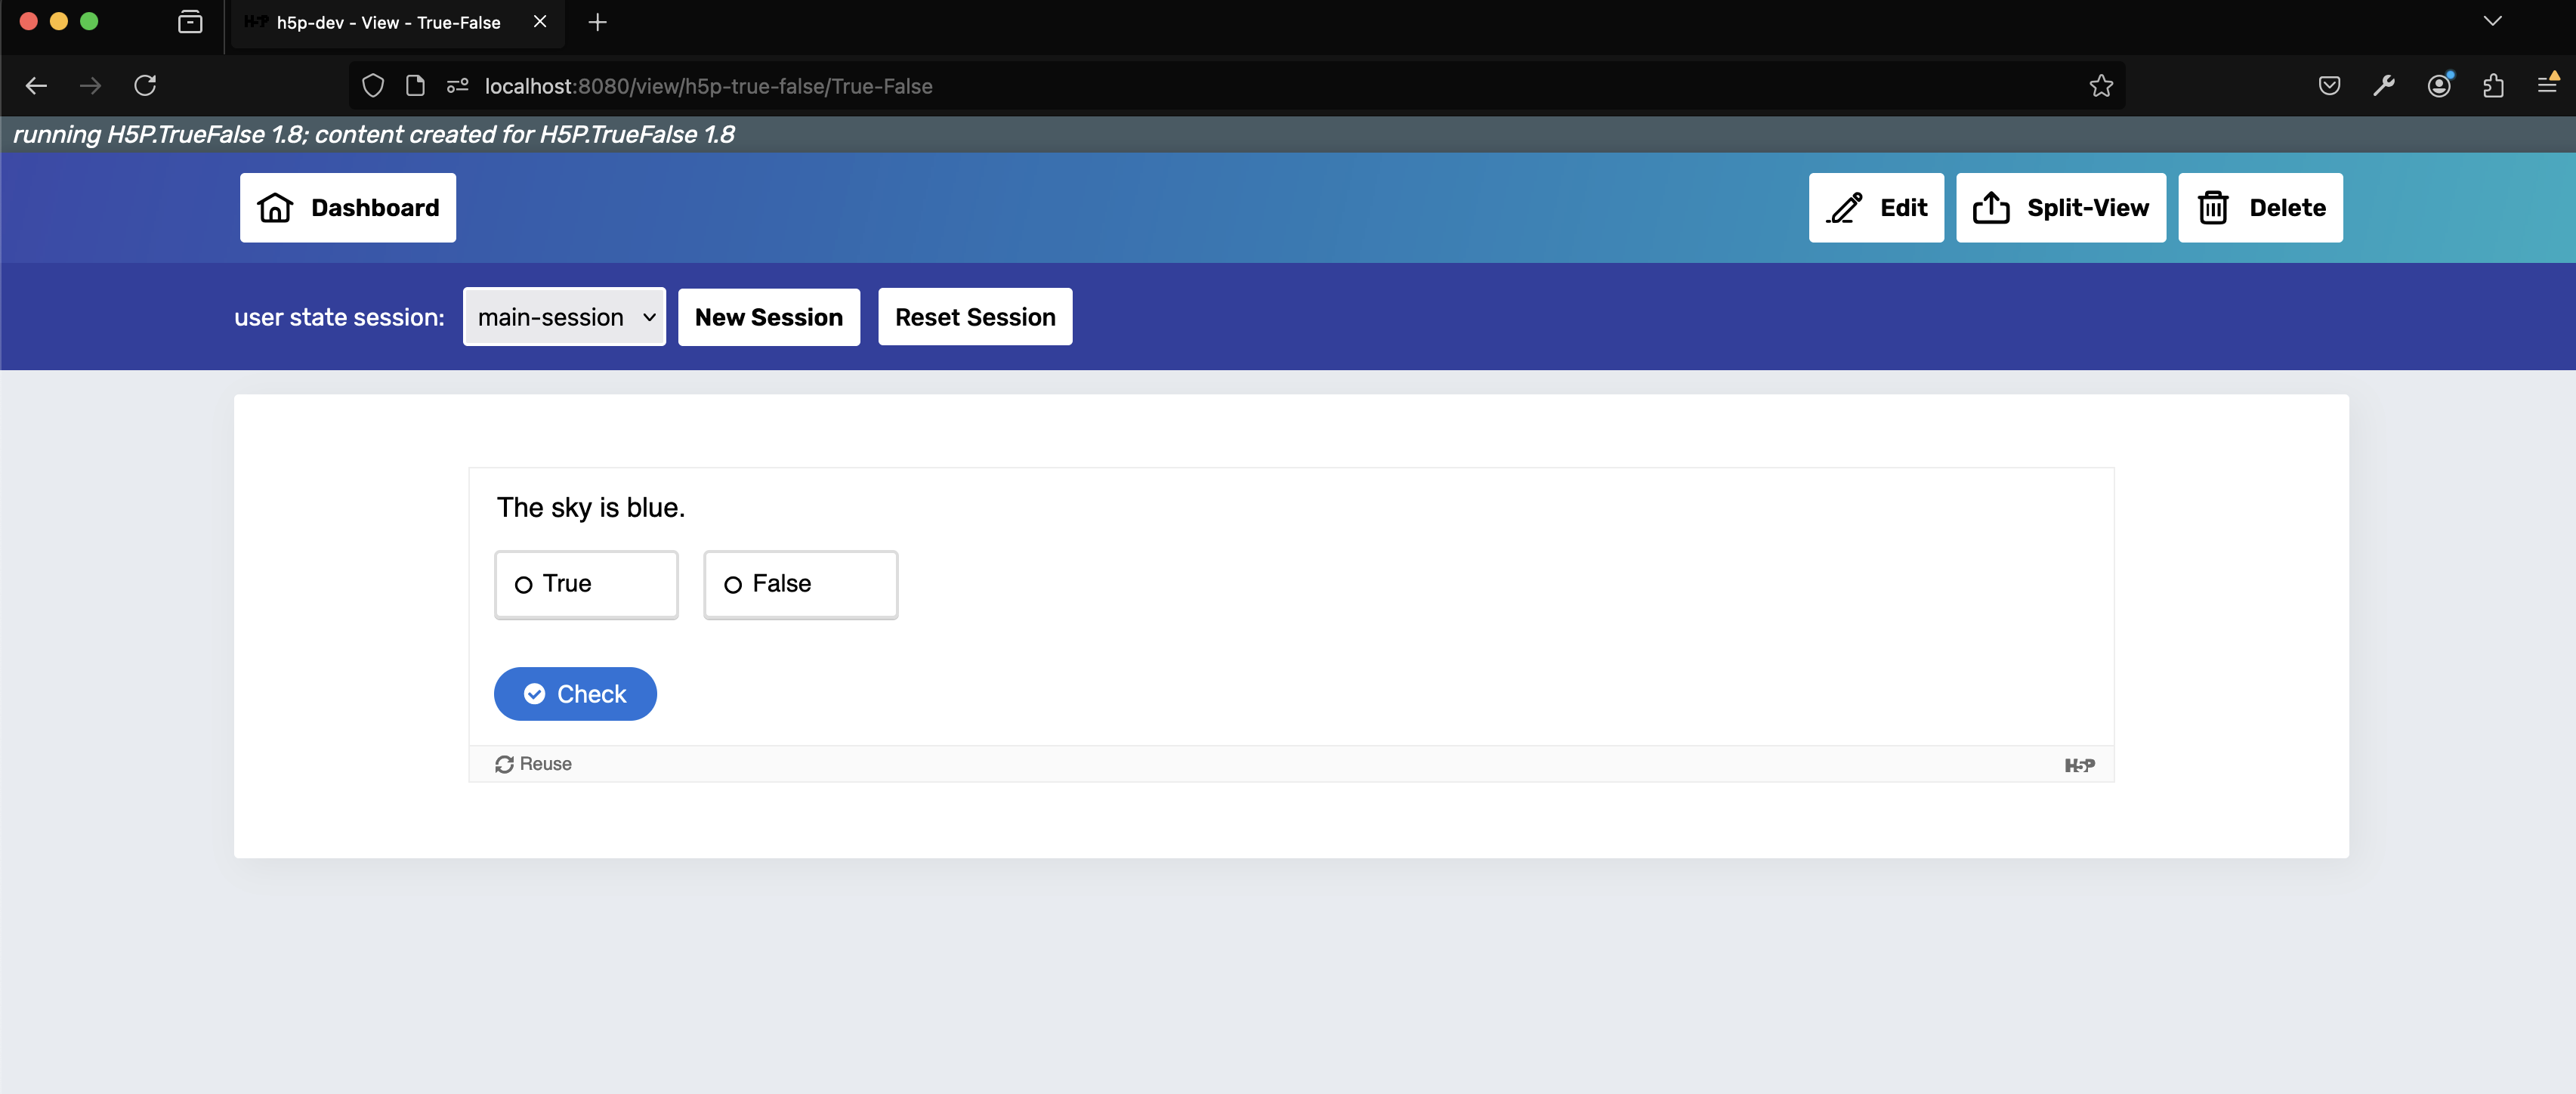
Task: Click the Edit button with pencil icon
Action: click(x=1875, y=207)
